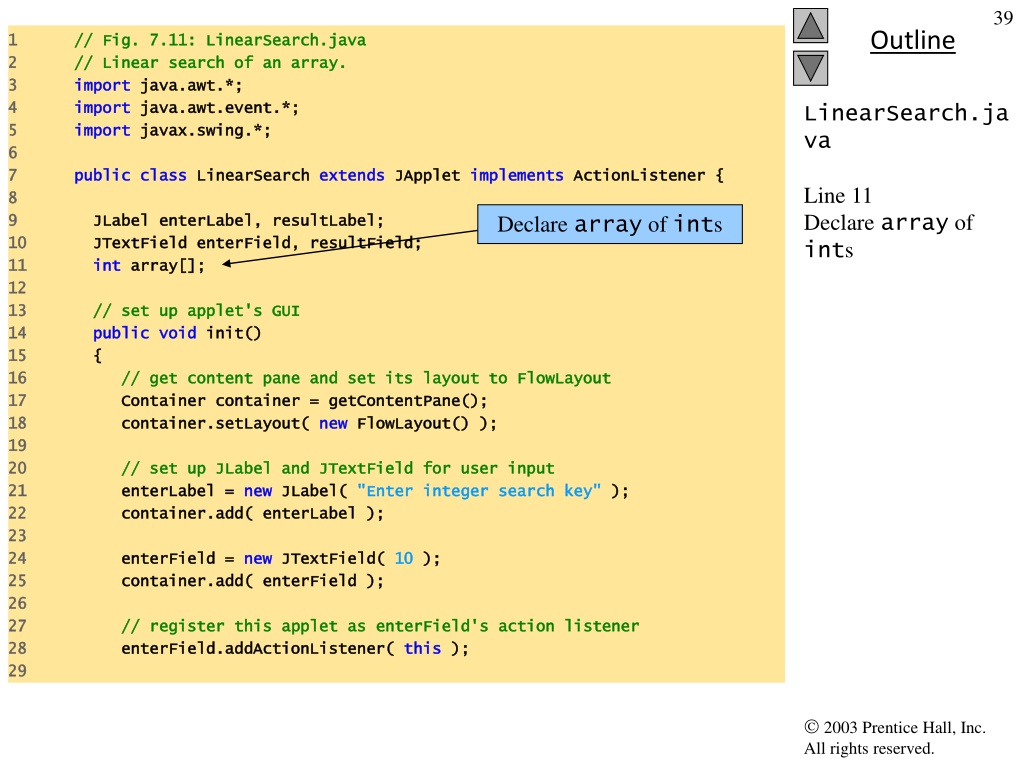The height and width of the screenshot is (768, 1024).
Task: Click 'Declare array of ints' sidebar description
Action: coord(888,236)
